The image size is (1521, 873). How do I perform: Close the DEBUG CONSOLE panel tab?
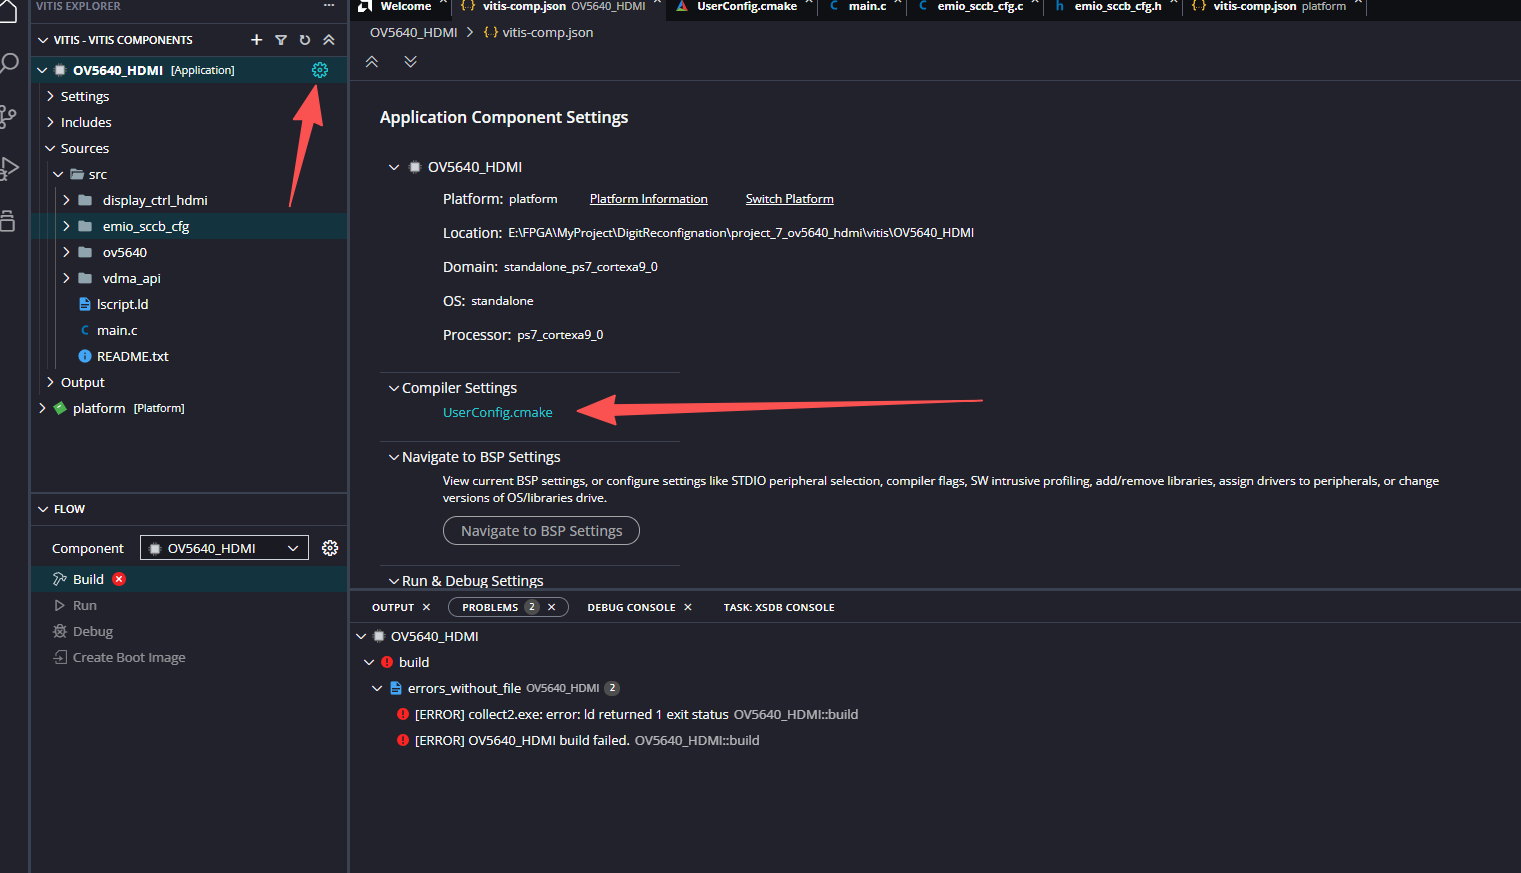(688, 607)
